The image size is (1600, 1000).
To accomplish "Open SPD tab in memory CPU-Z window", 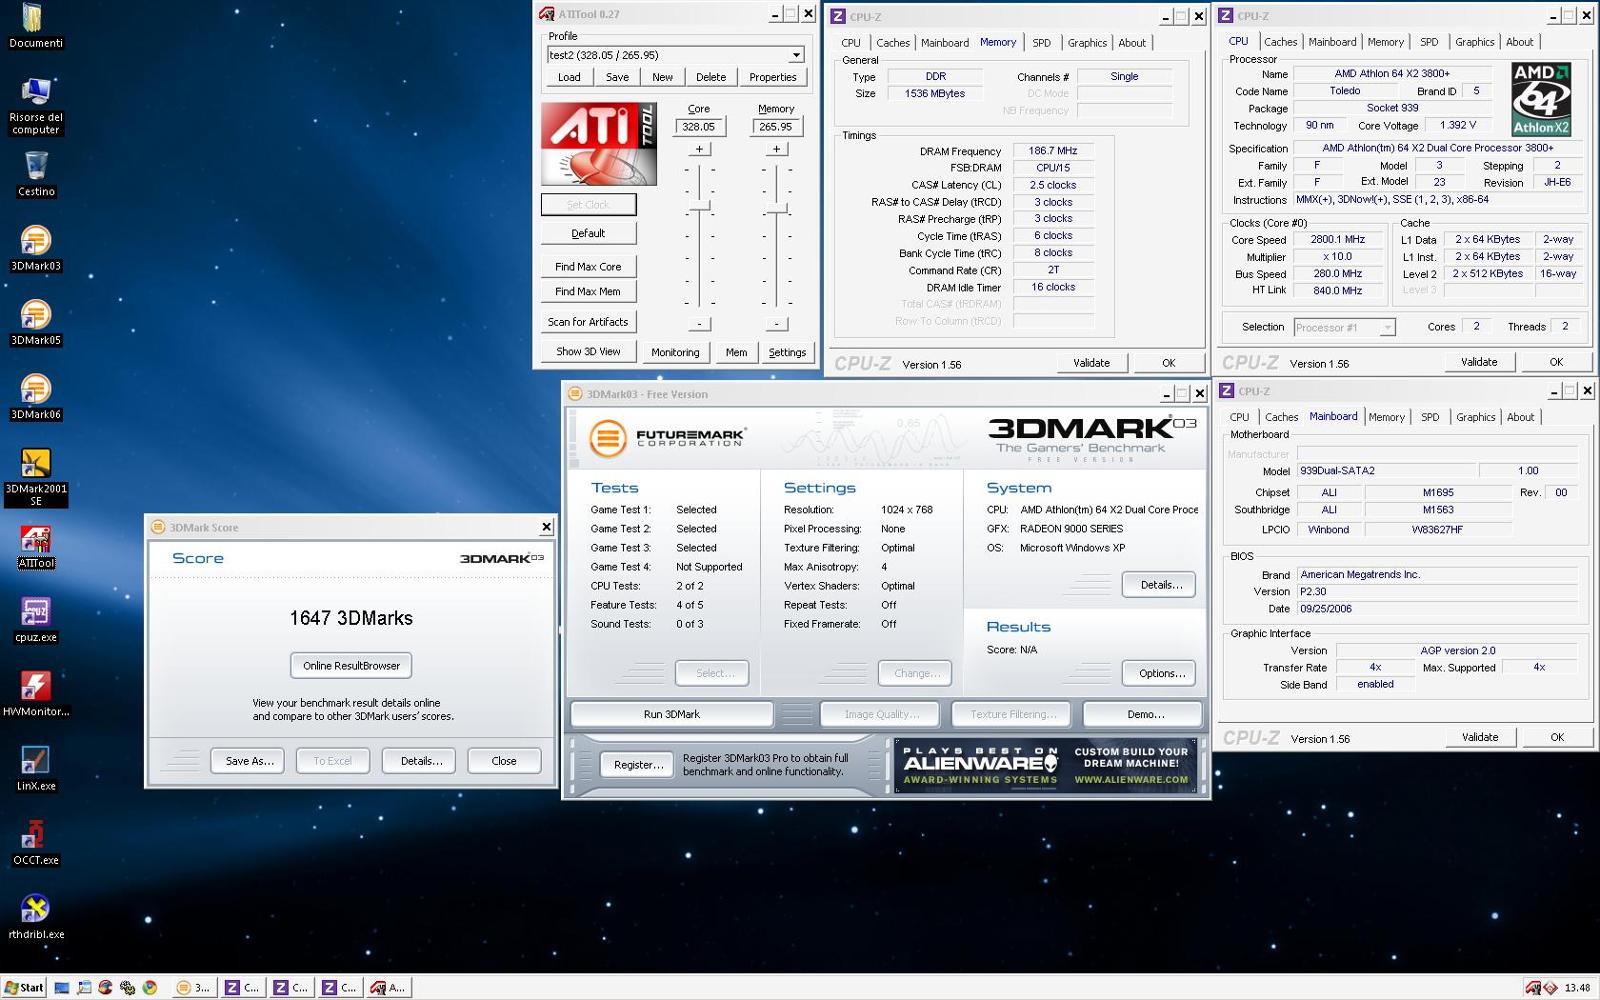I will tap(1041, 43).
